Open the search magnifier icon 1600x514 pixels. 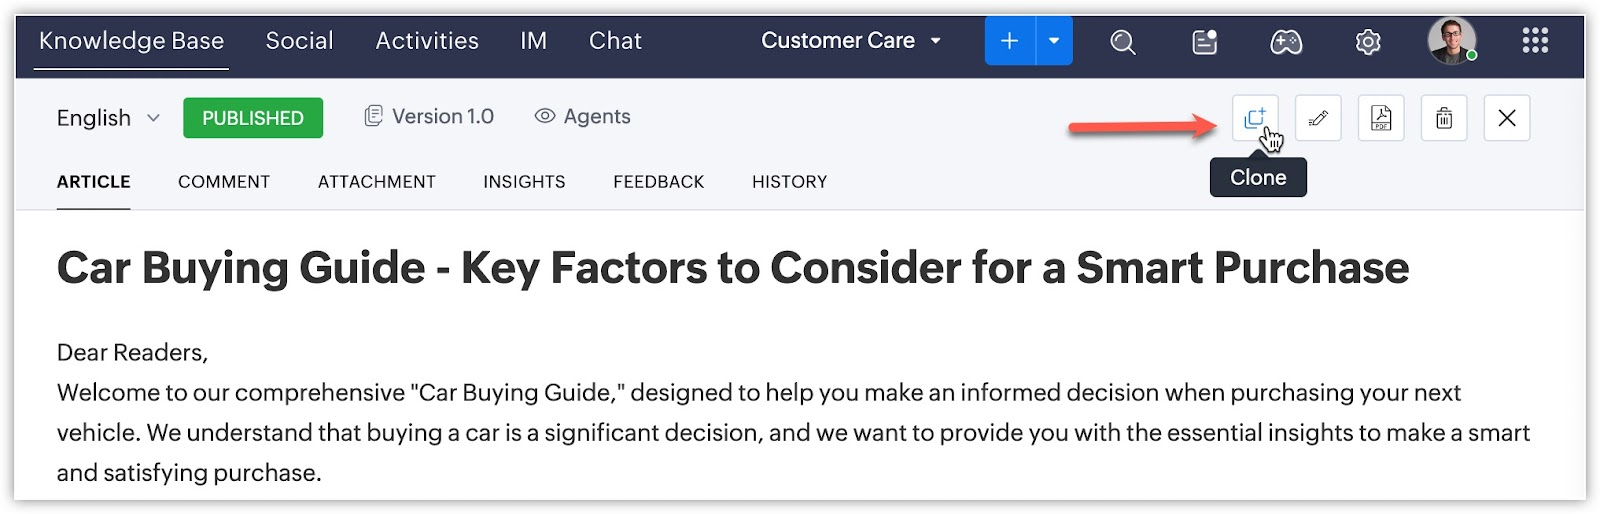1123,42
